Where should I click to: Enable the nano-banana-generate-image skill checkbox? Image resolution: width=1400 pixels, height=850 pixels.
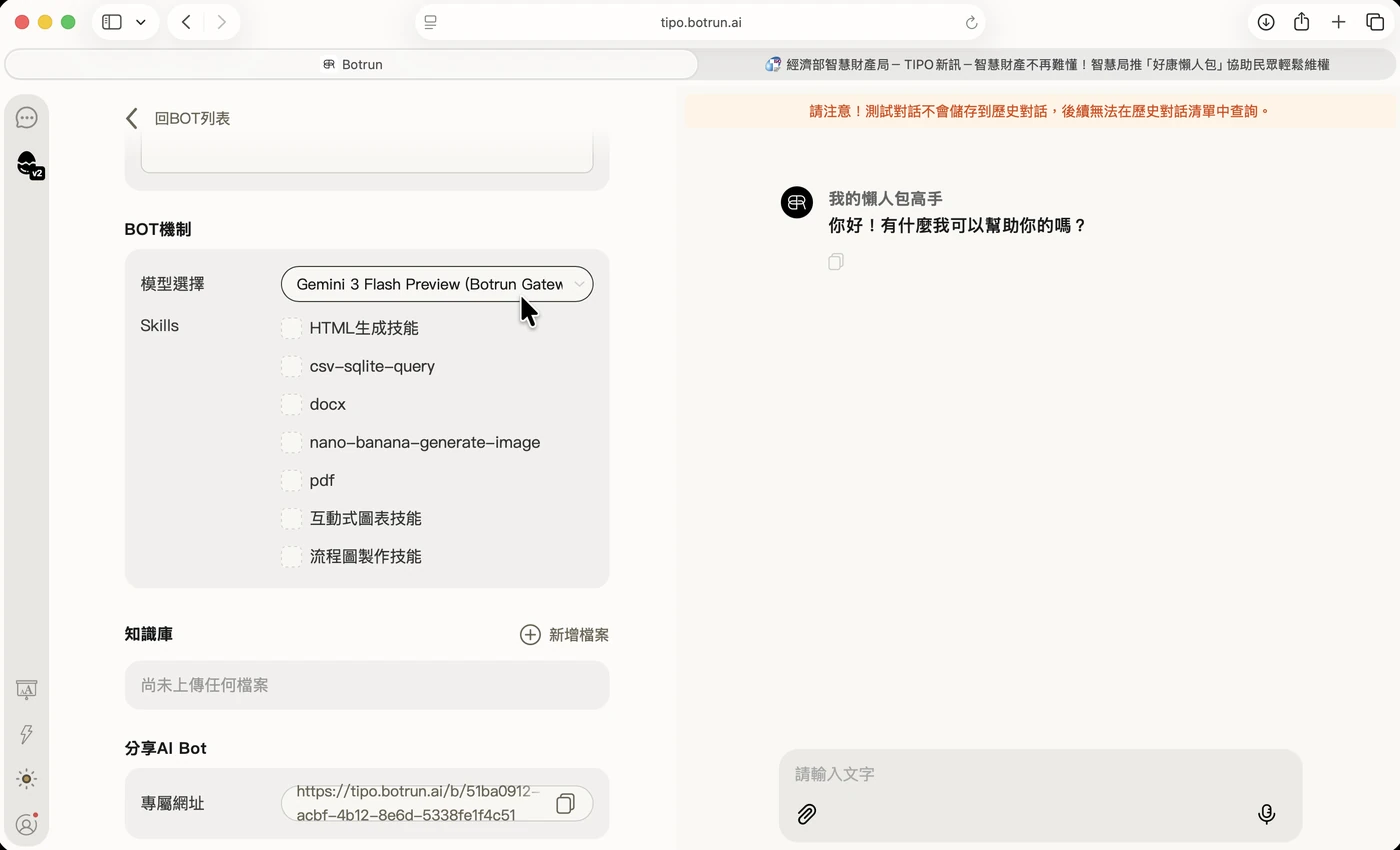point(291,442)
